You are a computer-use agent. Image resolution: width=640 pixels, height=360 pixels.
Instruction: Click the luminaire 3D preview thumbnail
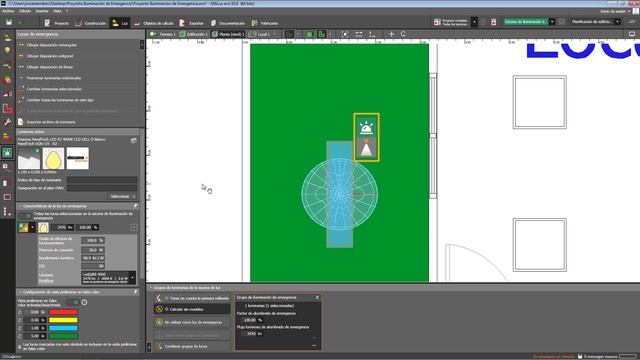tap(29, 158)
